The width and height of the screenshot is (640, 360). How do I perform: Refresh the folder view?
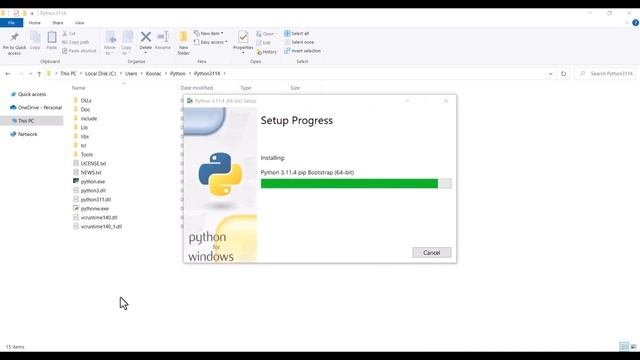coord(563,73)
